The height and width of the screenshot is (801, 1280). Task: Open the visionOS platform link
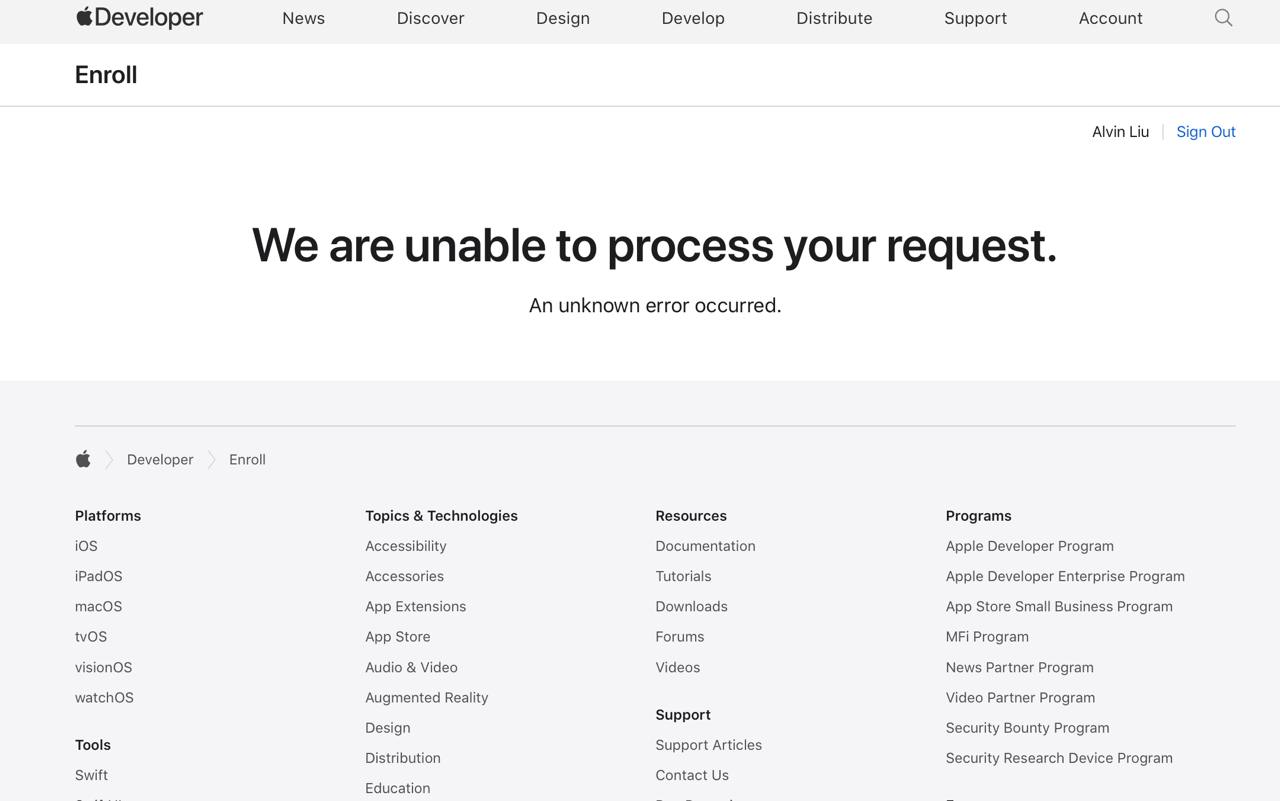click(103, 667)
